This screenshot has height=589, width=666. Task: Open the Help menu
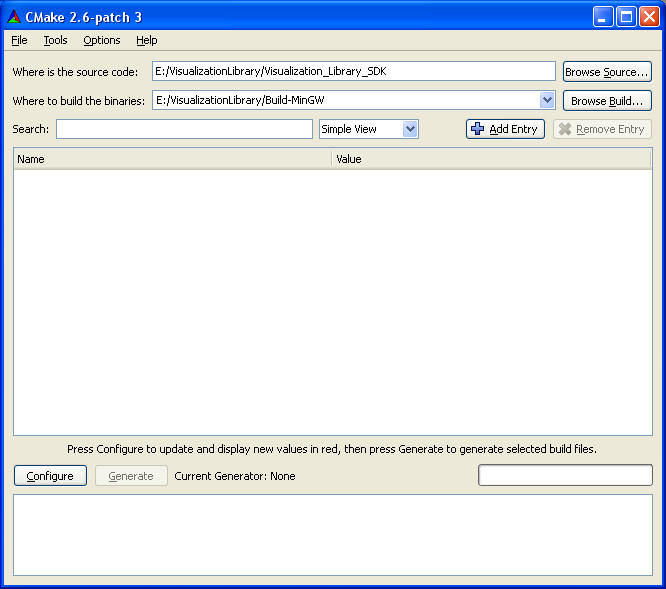tap(147, 40)
